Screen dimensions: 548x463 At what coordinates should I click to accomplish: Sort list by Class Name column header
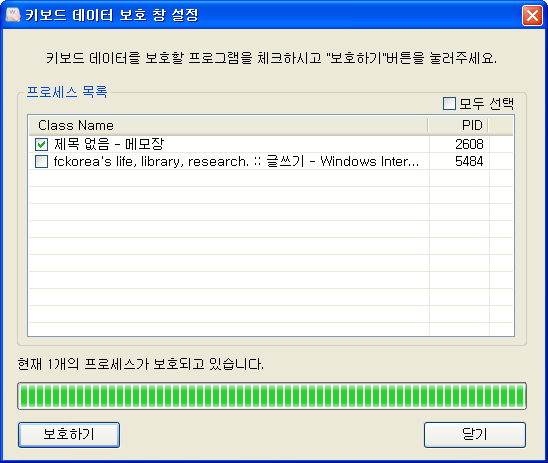[229, 125]
